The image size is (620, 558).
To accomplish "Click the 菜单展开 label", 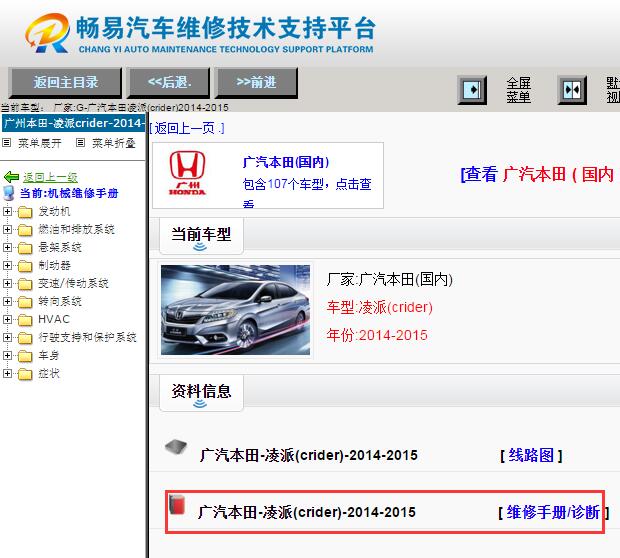I will coord(40,143).
